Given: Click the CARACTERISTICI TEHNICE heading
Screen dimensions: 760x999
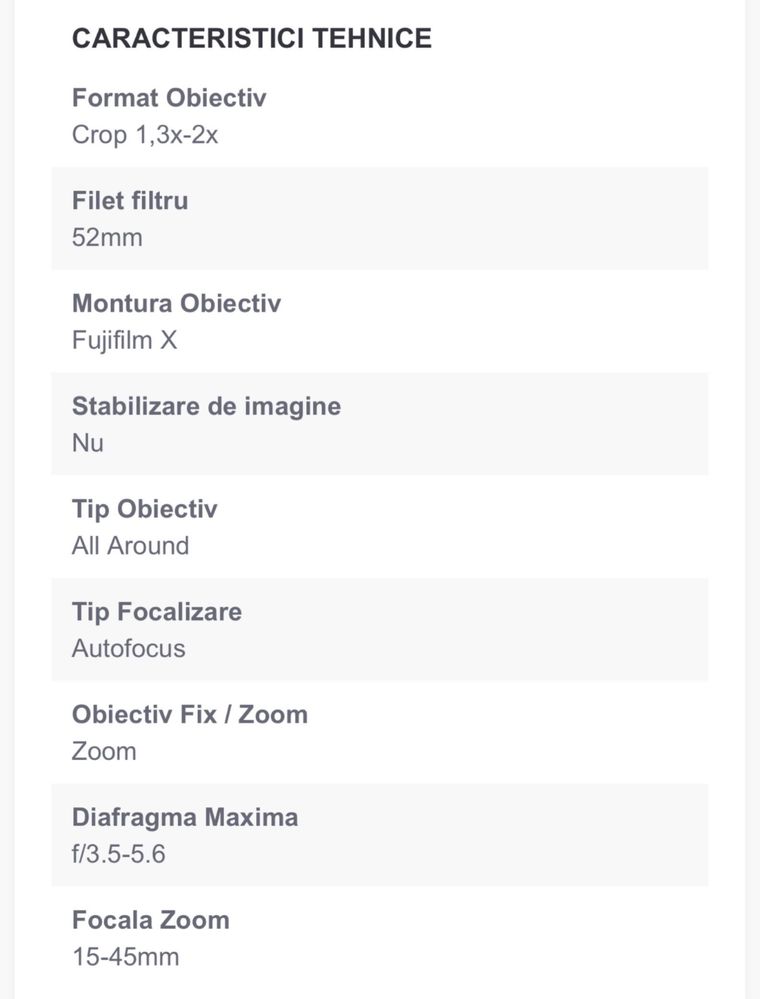Looking at the screenshot, I should tap(252, 38).
